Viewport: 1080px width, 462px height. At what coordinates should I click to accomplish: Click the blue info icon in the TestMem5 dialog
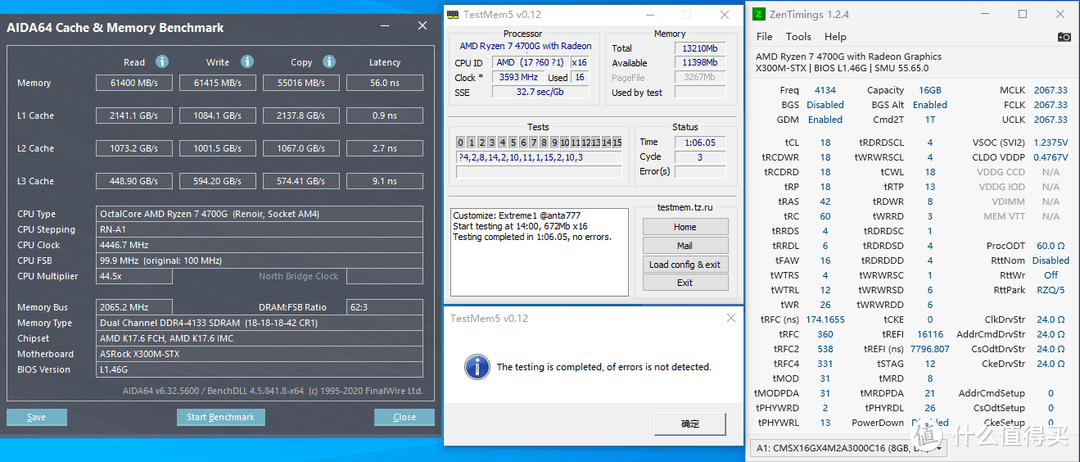(x=477, y=367)
